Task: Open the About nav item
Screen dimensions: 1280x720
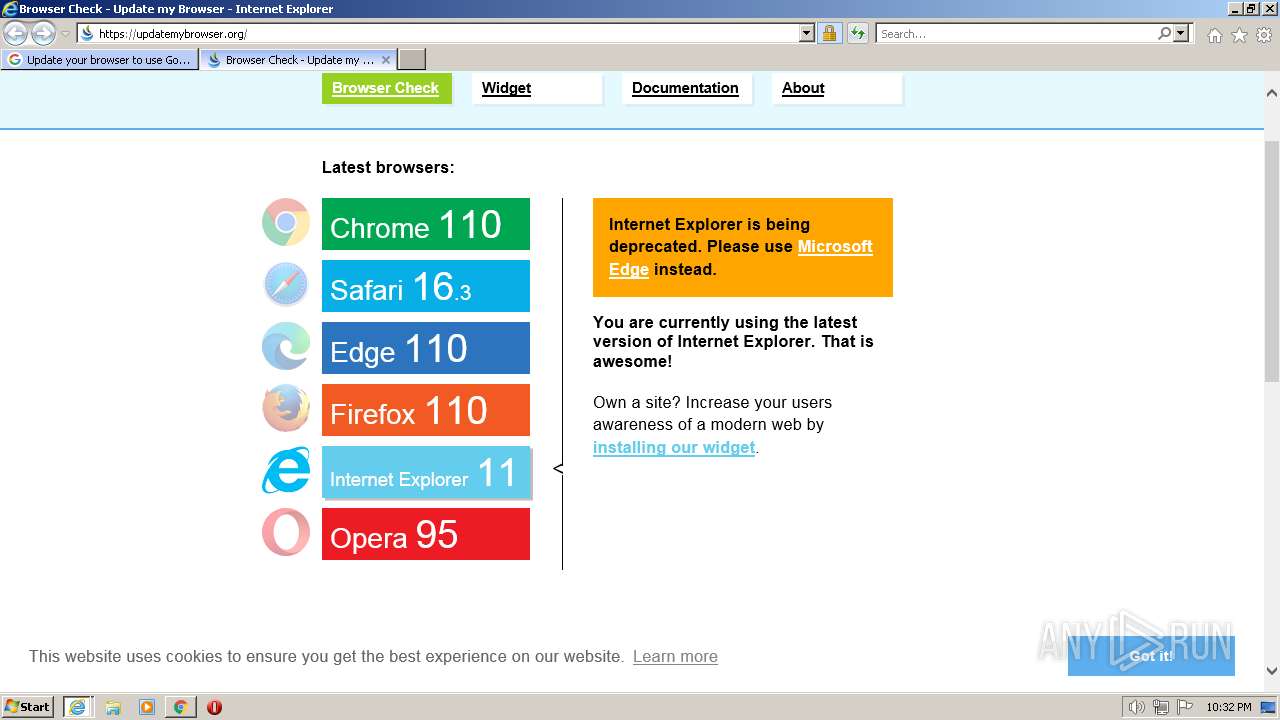Action: tap(836, 88)
